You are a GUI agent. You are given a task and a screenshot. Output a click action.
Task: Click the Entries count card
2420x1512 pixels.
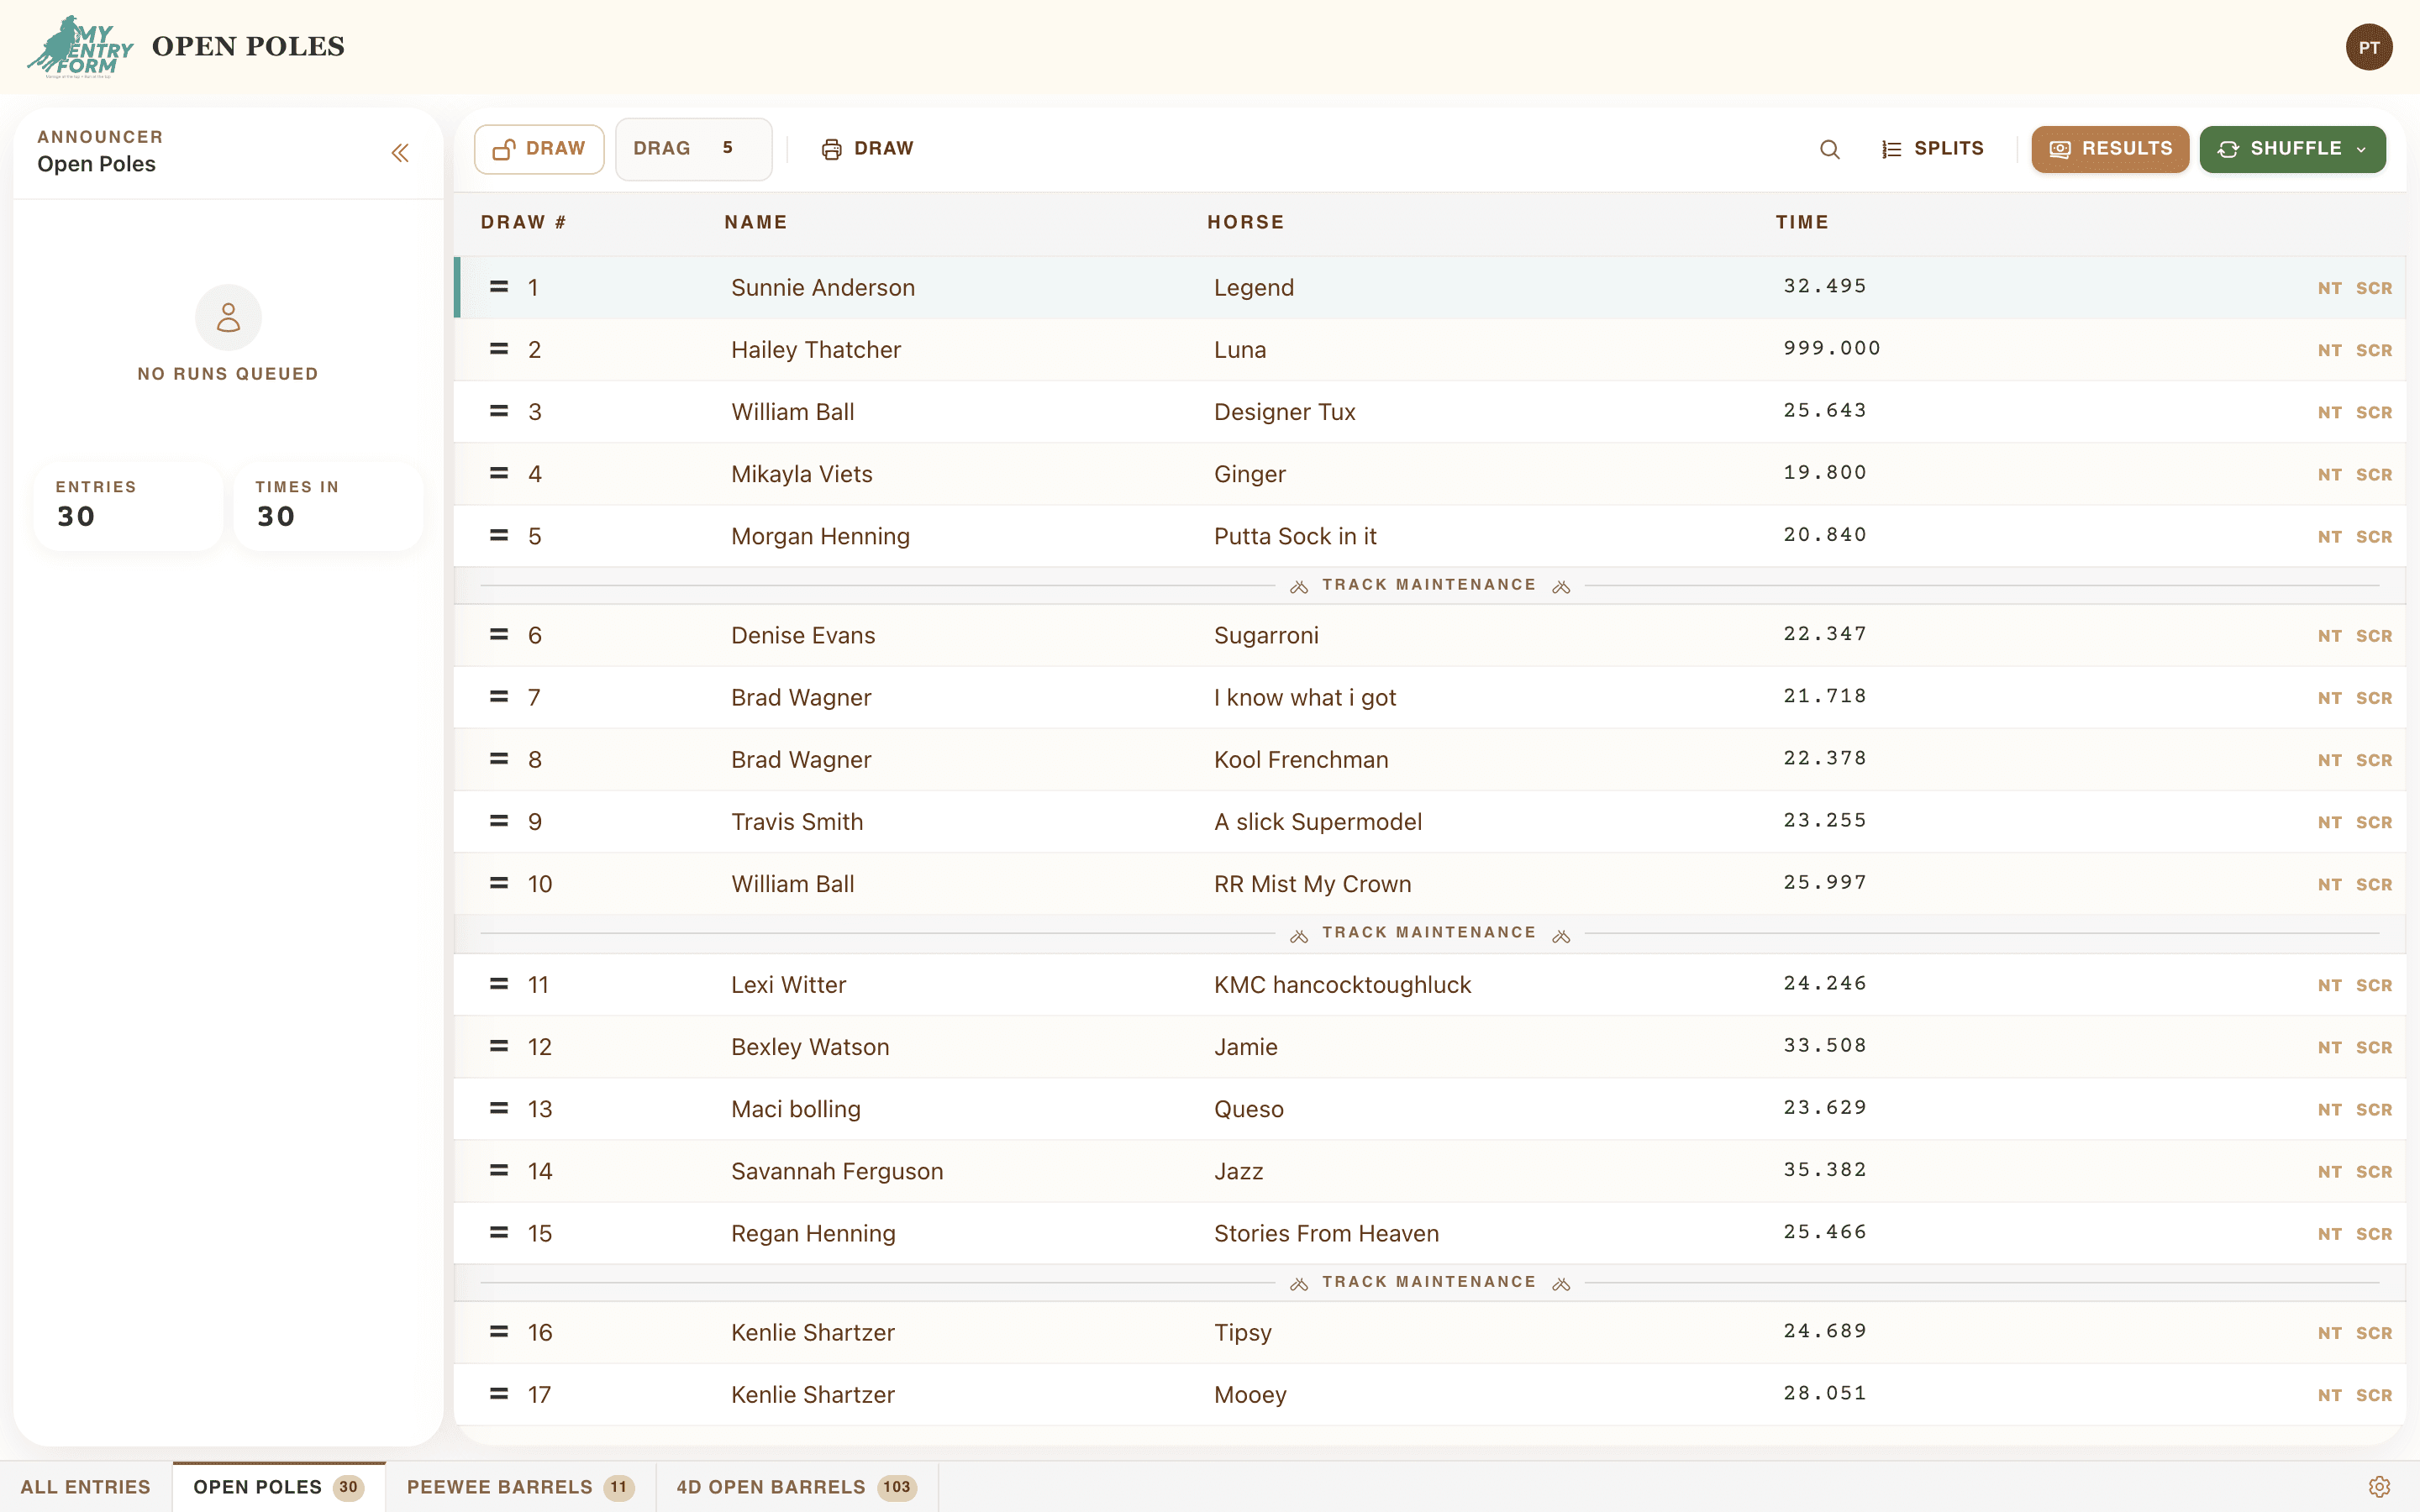point(128,505)
